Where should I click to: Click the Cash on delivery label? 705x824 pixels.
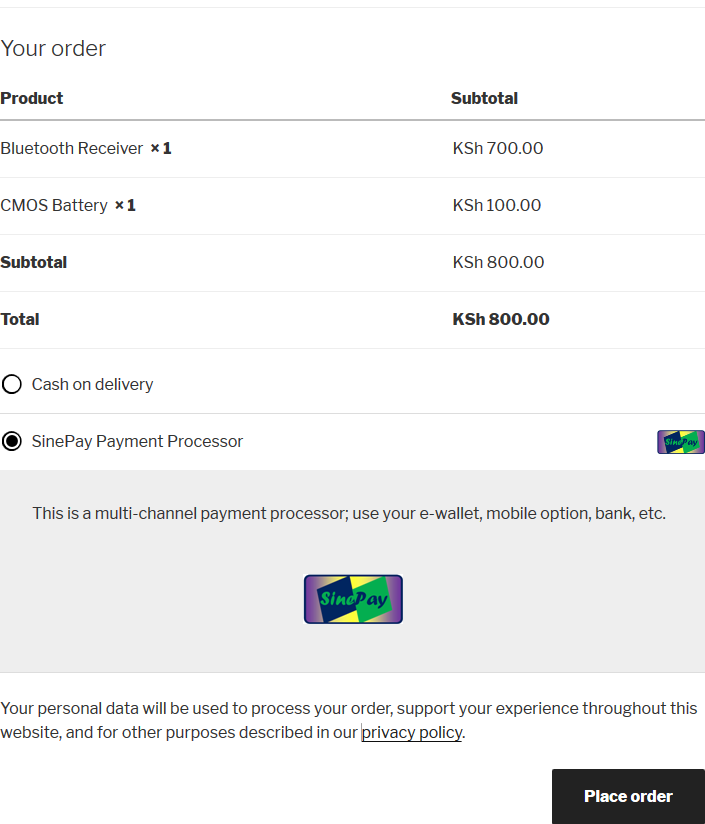[x=92, y=385]
